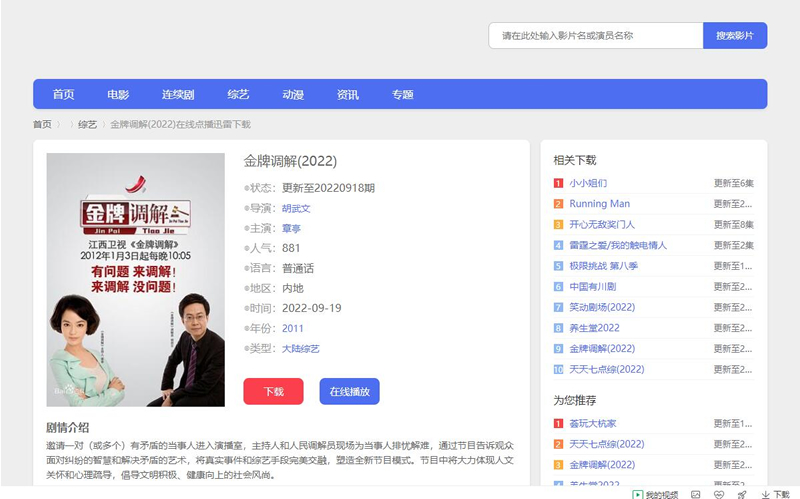Image resolution: width=800 pixels, height=499 pixels.
Task: Click the 金牌调解 poster image
Action: click(121, 279)
